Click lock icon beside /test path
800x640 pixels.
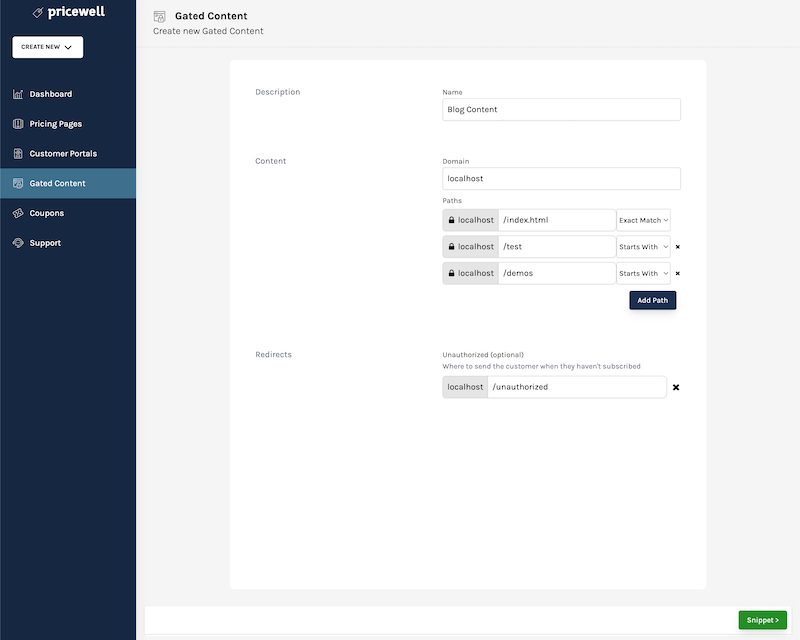pyautogui.click(x=452, y=247)
